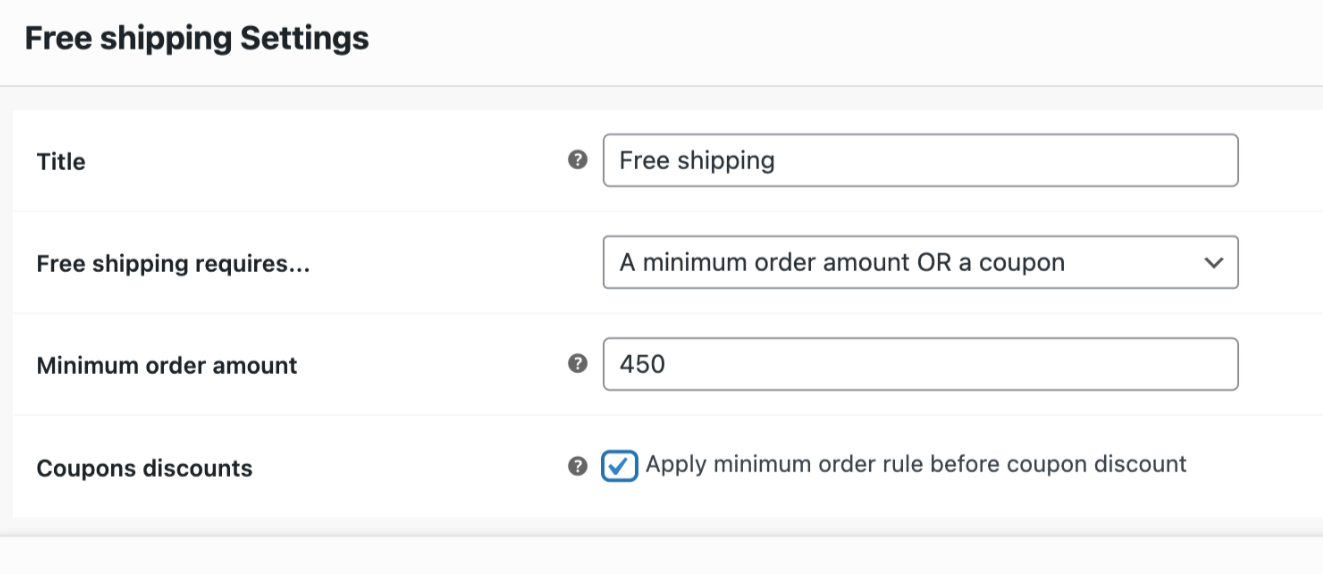Place cursor on the 'Free shipping' title value
This screenshot has width=1323, height=574.
pyautogui.click(x=697, y=160)
